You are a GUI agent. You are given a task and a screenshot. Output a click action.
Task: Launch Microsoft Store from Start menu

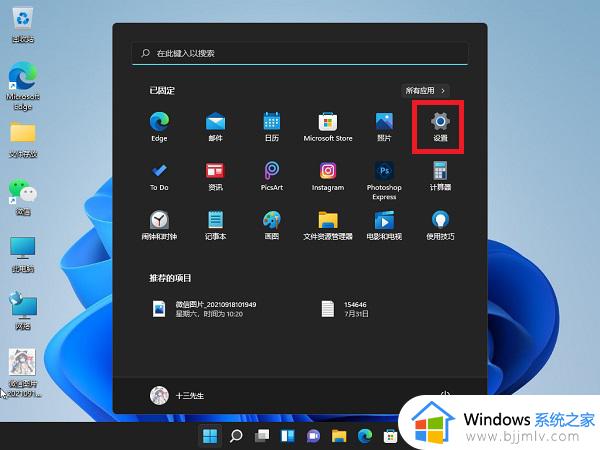(328, 127)
